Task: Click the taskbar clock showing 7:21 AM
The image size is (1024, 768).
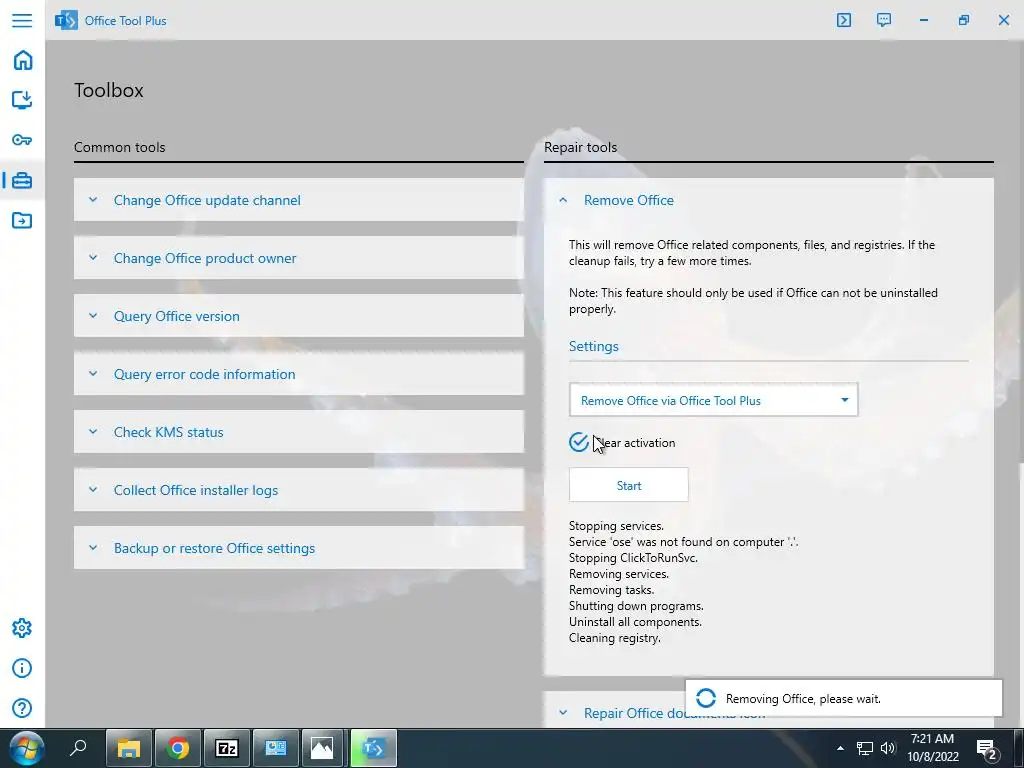Action: pos(933,748)
